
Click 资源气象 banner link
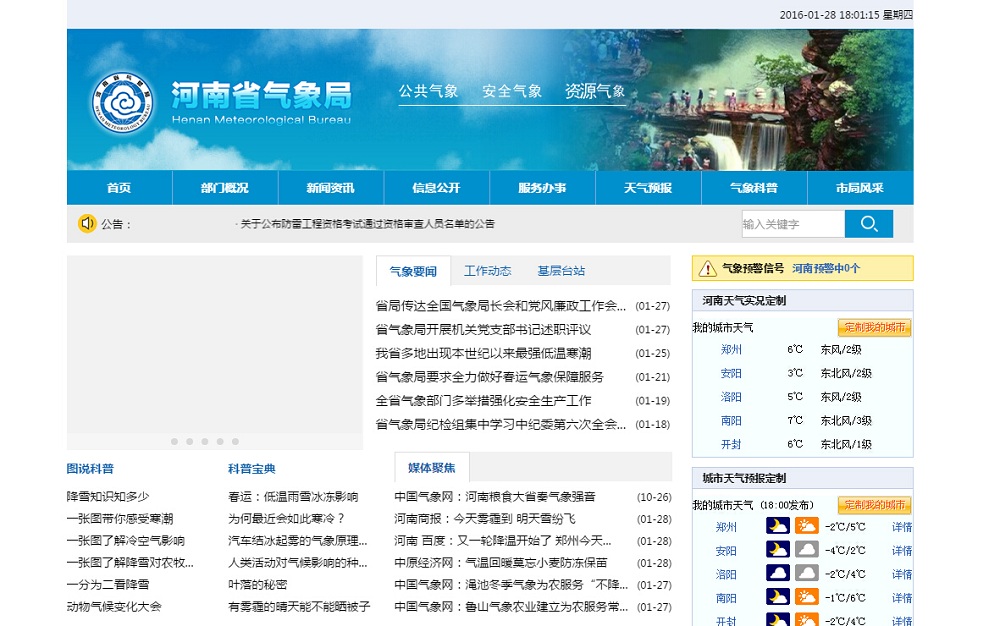(595, 91)
